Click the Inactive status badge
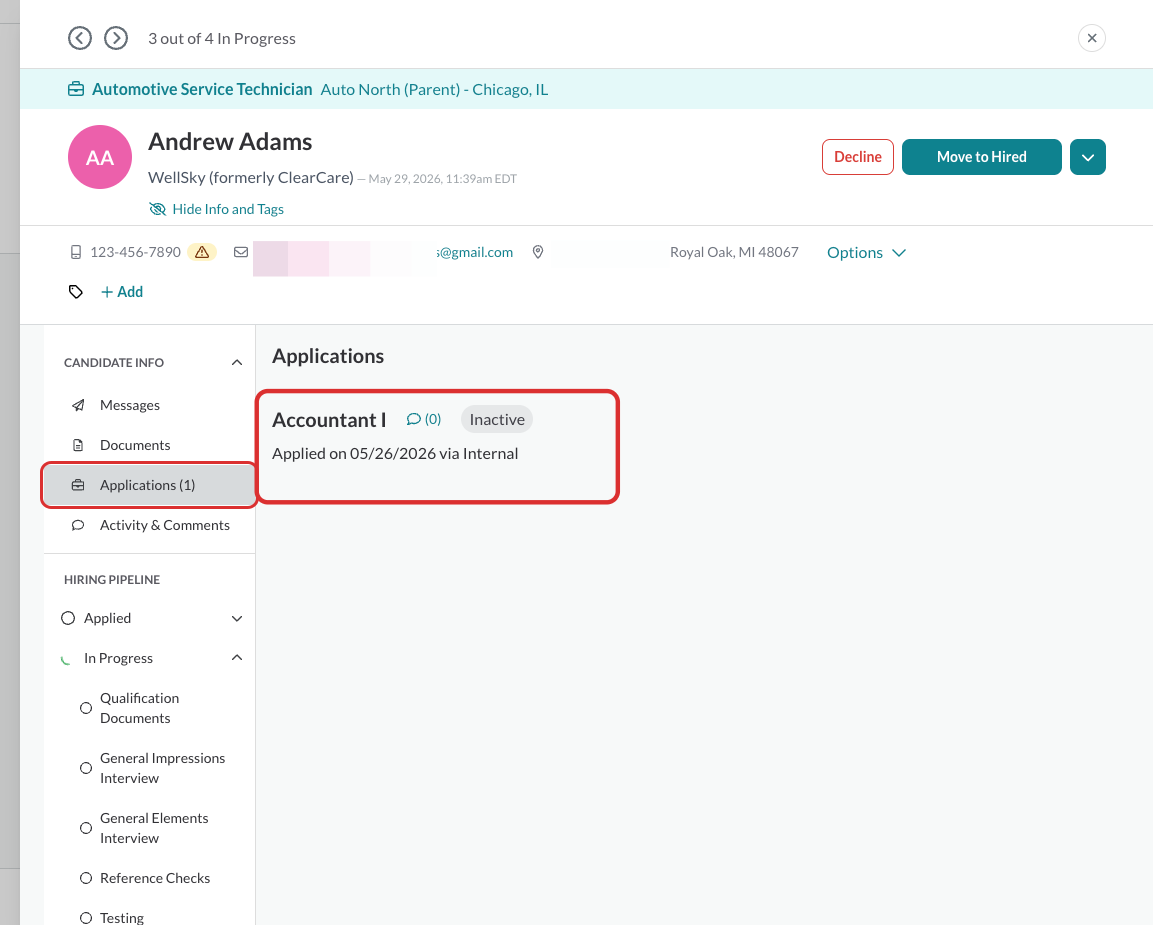Screen dimensions: 1153x925 coord(497,420)
